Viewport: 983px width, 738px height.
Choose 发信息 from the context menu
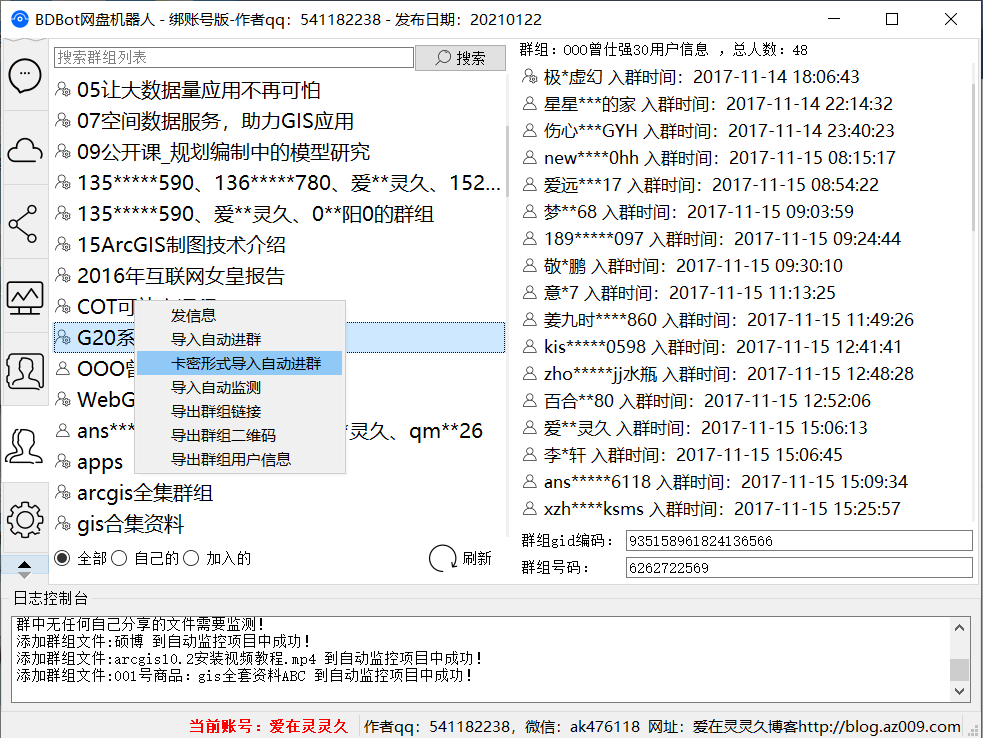pyautogui.click(x=196, y=315)
